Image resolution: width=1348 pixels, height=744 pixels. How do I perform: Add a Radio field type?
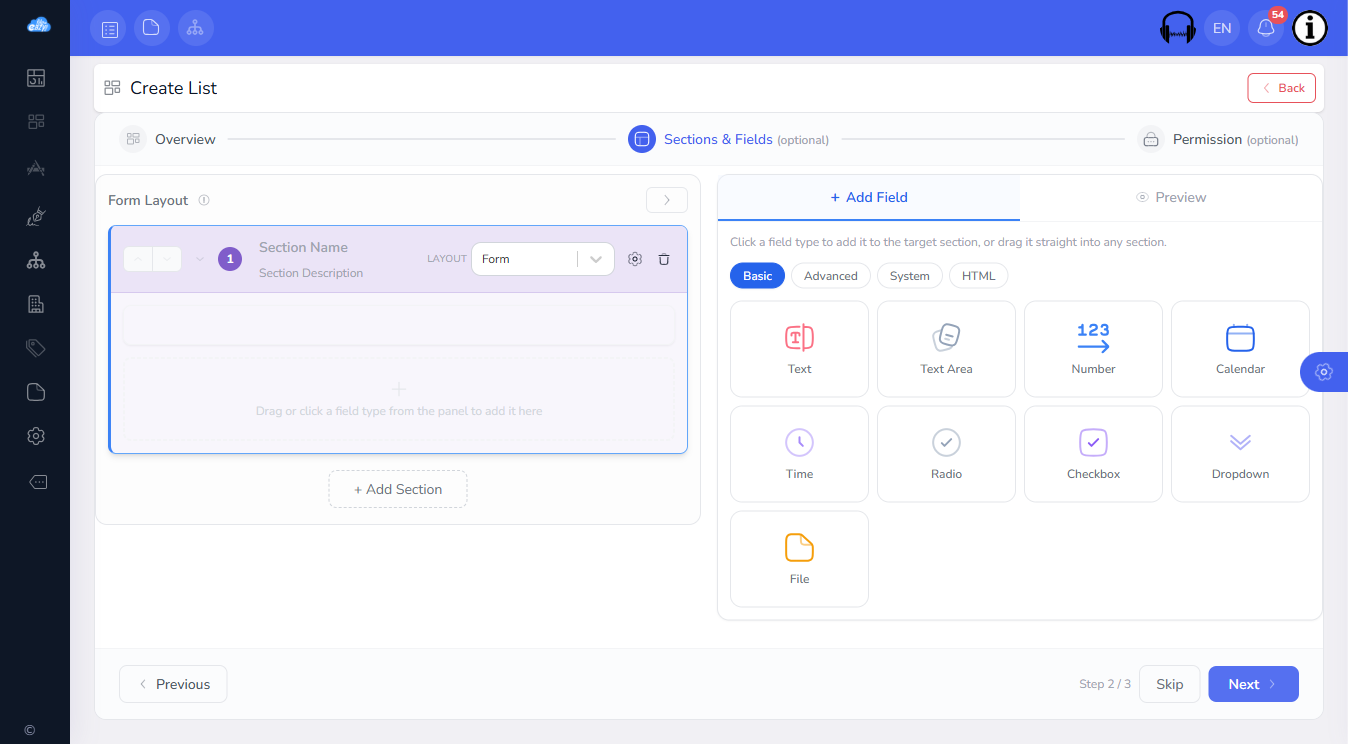coord(946,454)
